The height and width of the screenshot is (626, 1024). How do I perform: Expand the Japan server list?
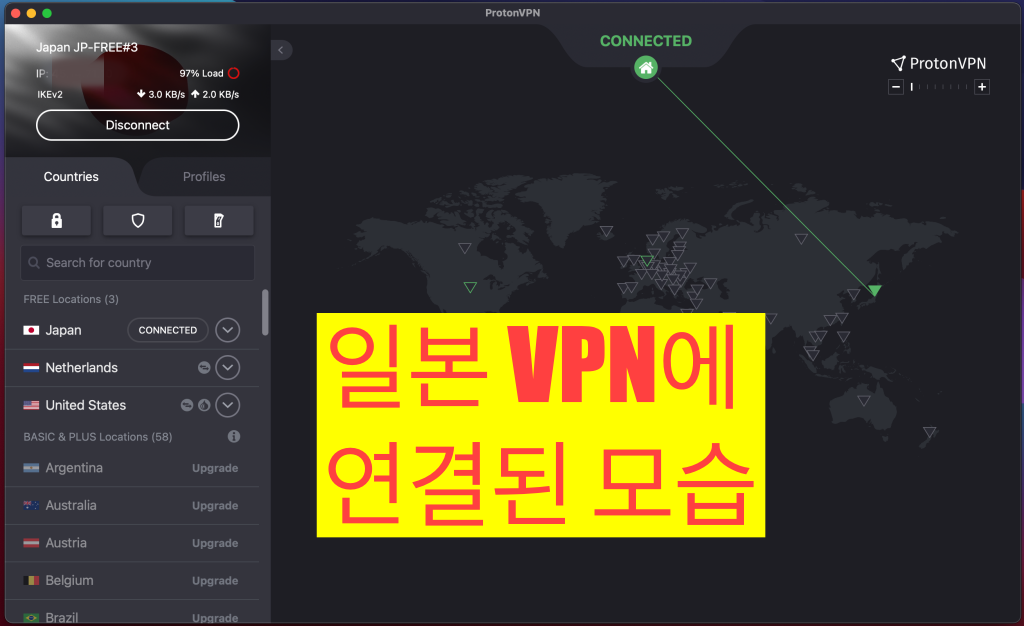[x=227, y=330]
